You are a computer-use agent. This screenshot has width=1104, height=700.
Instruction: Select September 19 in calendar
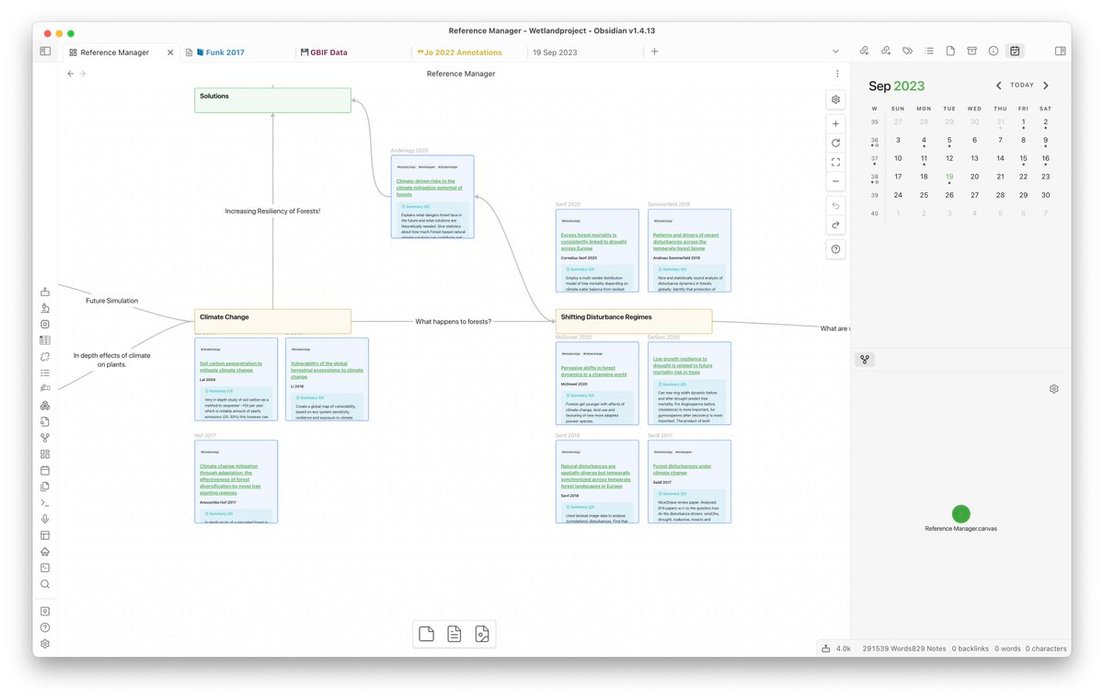tap(949, 177)
